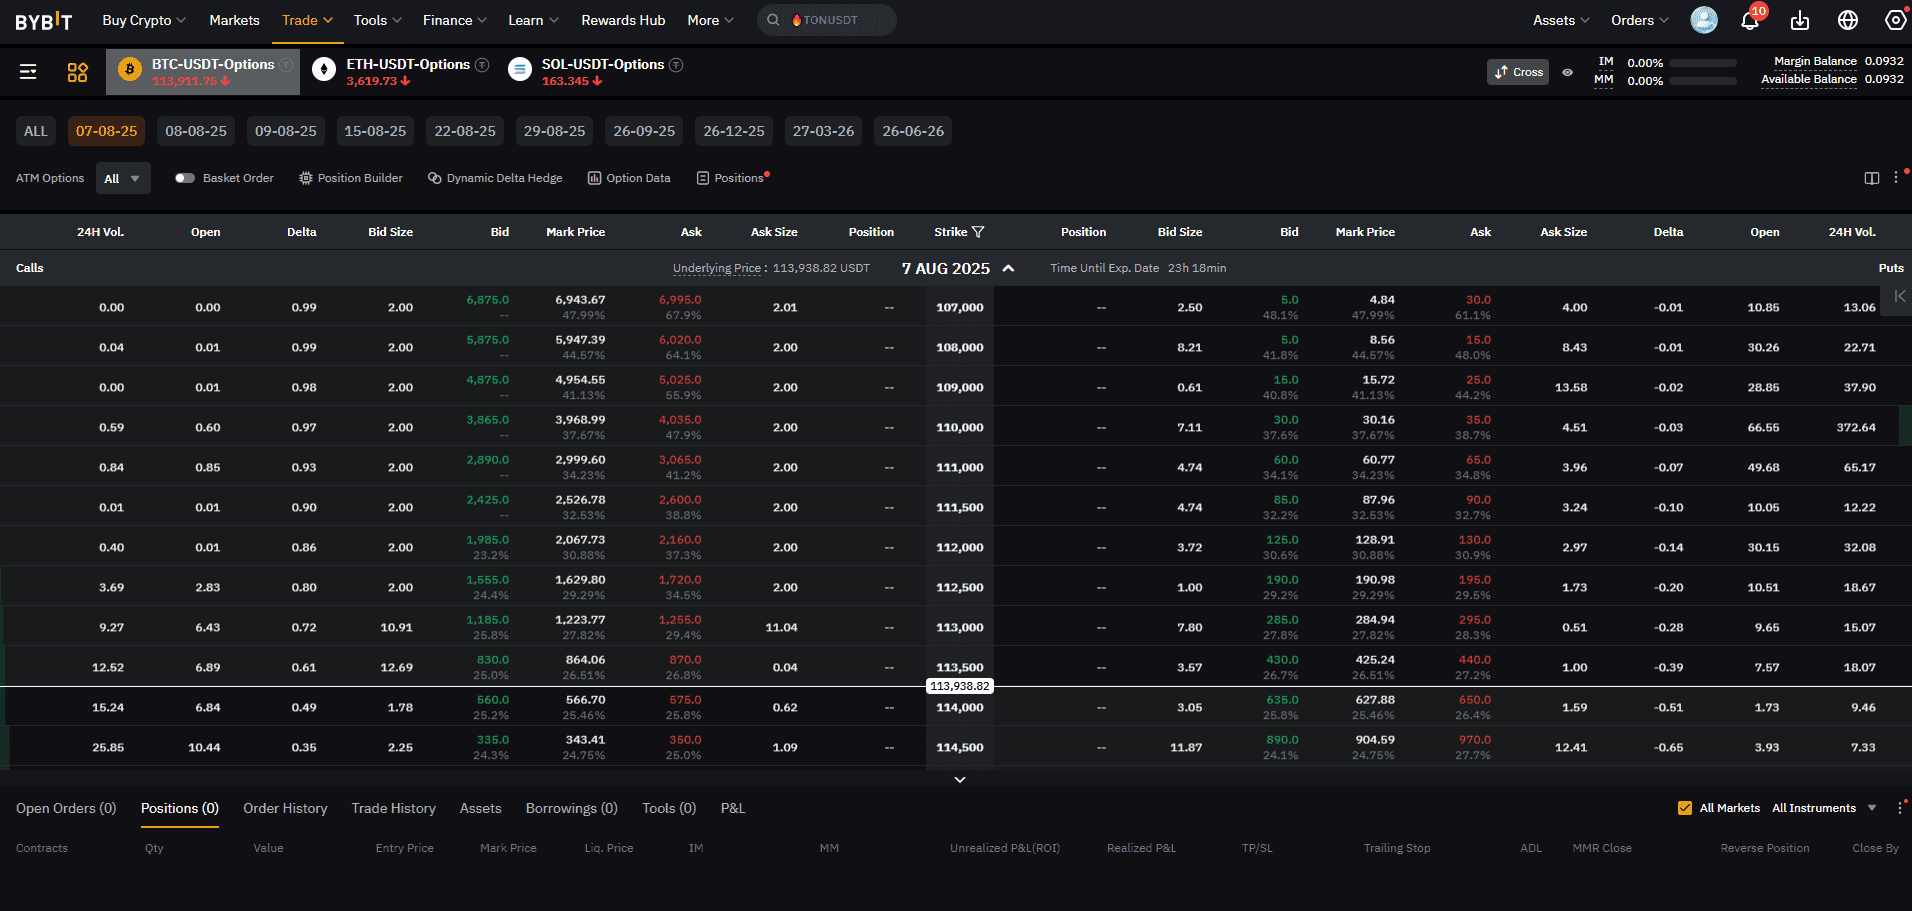Expand the Trade menu
The height and width of the screenshot is (911, 1912).
click(x=307, y=20)
